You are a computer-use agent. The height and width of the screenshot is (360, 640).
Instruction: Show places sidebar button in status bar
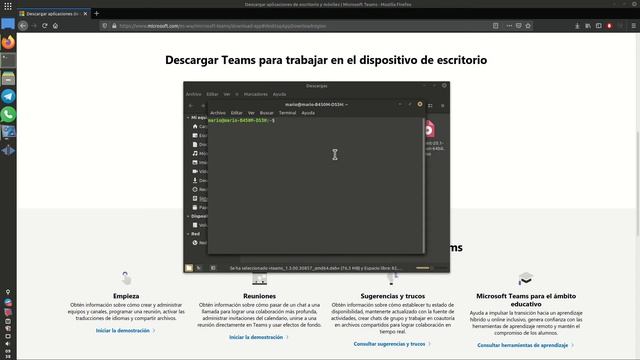pyautogui.click(x=189, y=268)
